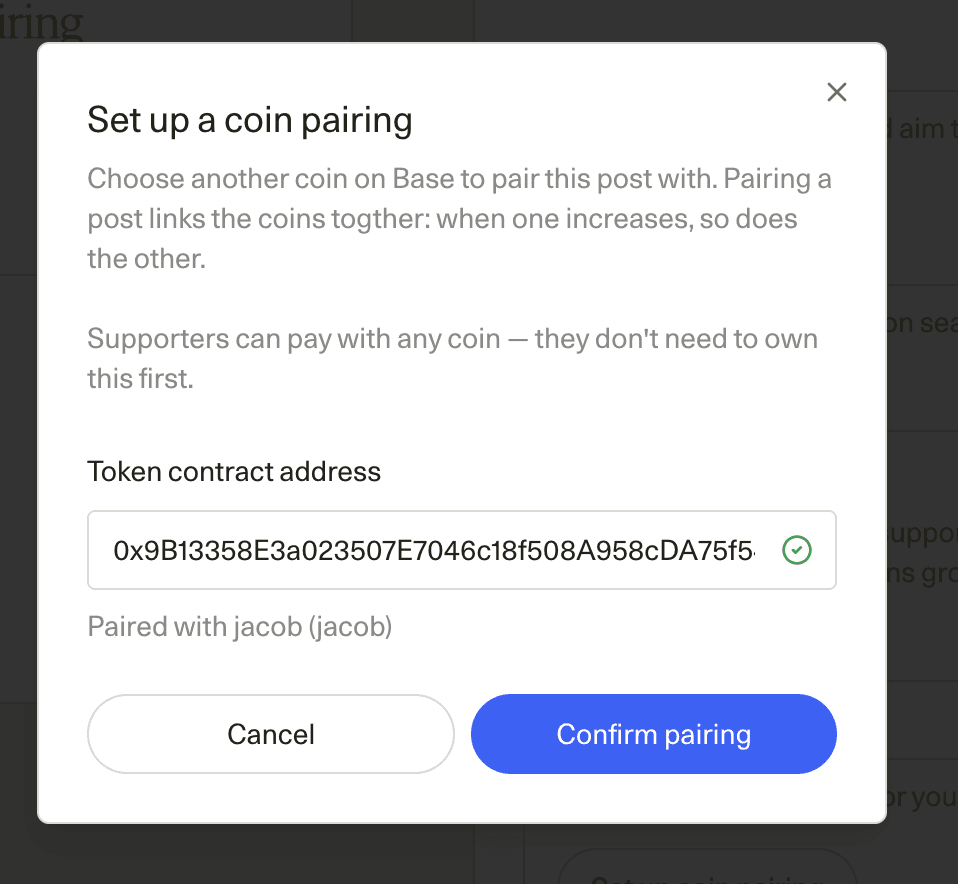
Task: Click the green validation checkmark icon
Action: click(x=797, y=550)
